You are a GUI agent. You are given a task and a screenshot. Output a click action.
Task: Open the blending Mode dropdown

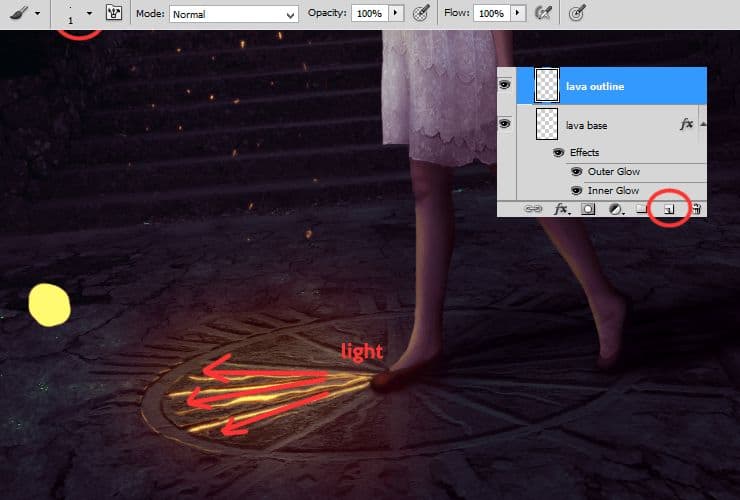[x=234, y=14]
